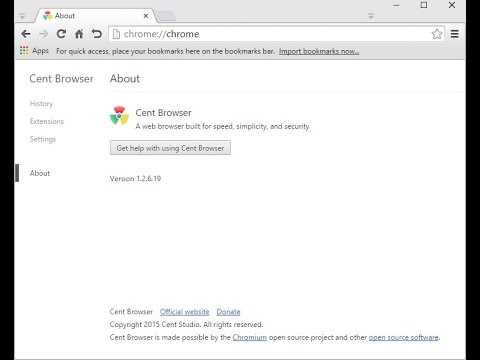Open the open source software link

coord(403,337)
